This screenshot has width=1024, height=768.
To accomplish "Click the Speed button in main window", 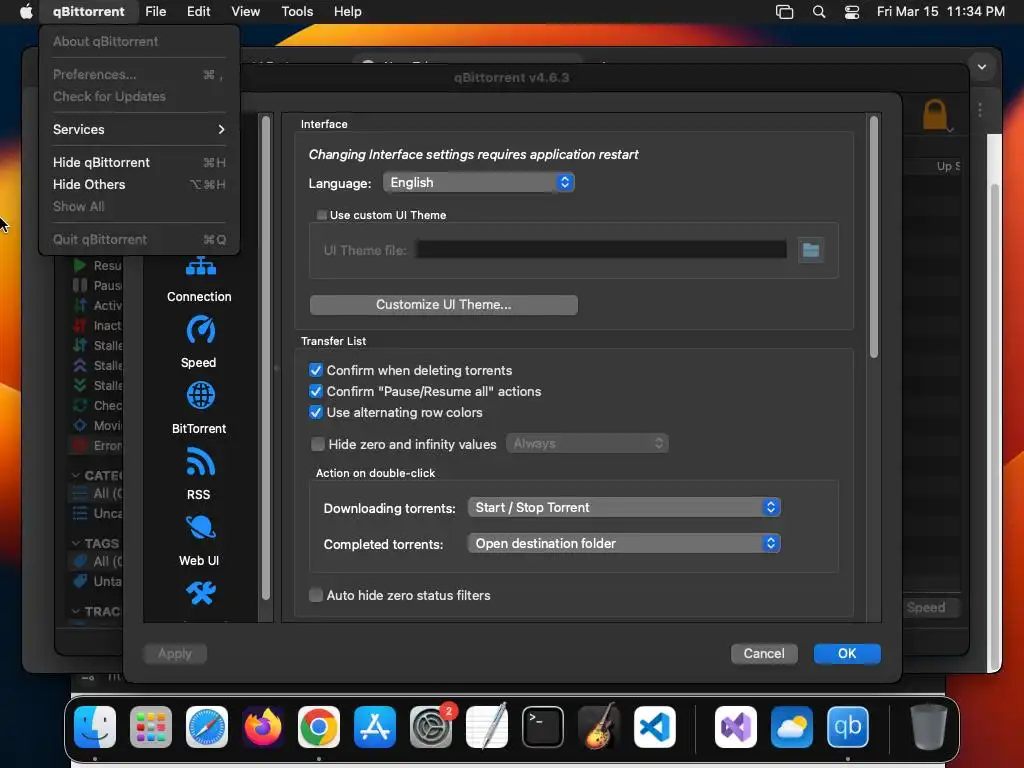I will tap(929, 607).
